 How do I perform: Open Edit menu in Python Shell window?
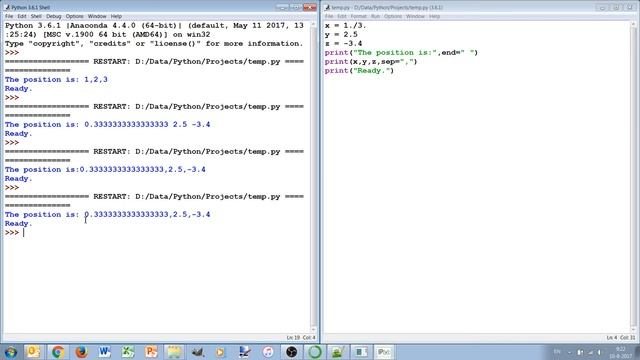(x=22, y=16)
